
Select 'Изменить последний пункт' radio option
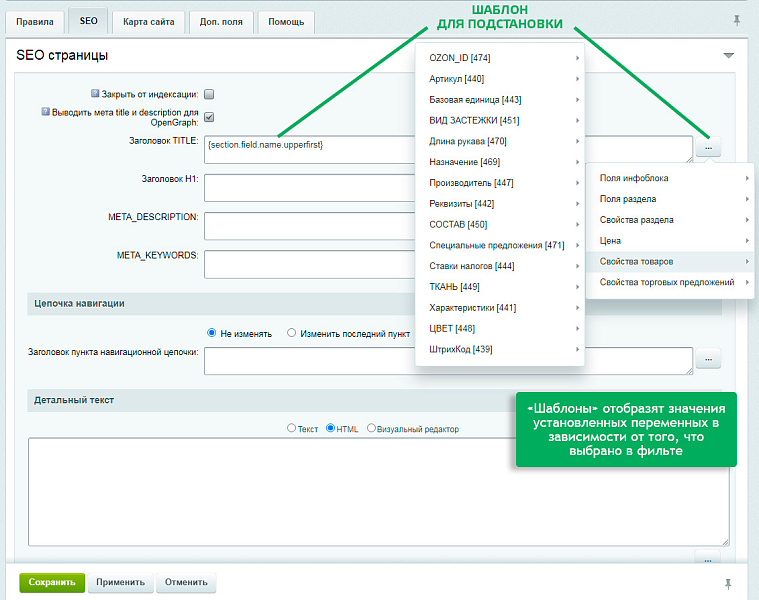point(291,333)
